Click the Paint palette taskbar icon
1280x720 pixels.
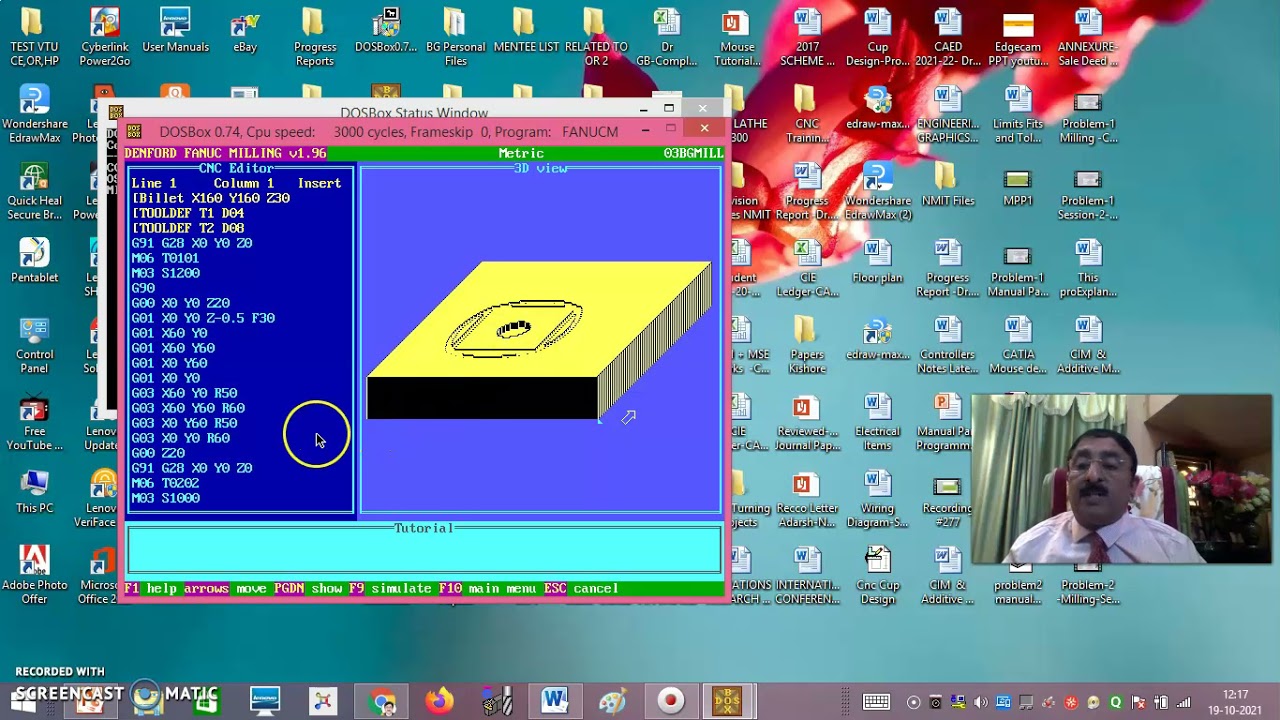pos(612,701)
